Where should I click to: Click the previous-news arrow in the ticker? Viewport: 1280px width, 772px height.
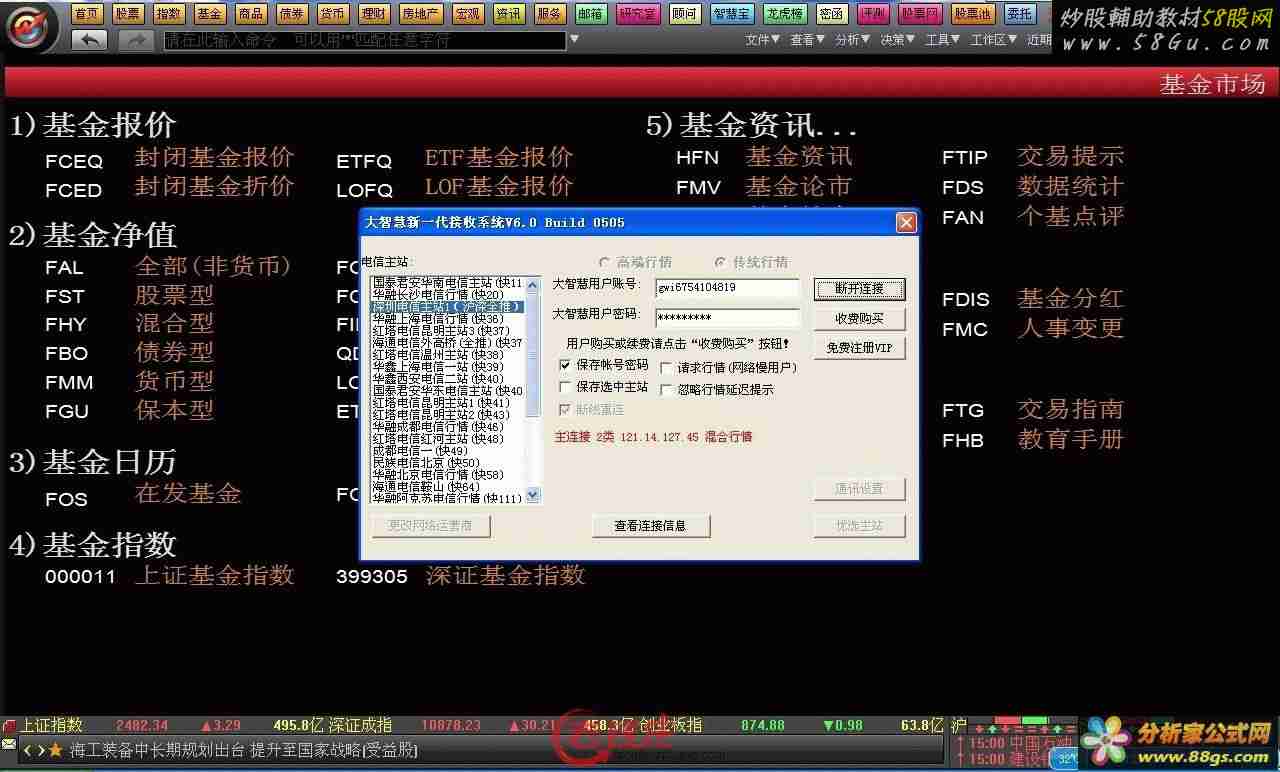pyautogui.click(x=28, y=750)
